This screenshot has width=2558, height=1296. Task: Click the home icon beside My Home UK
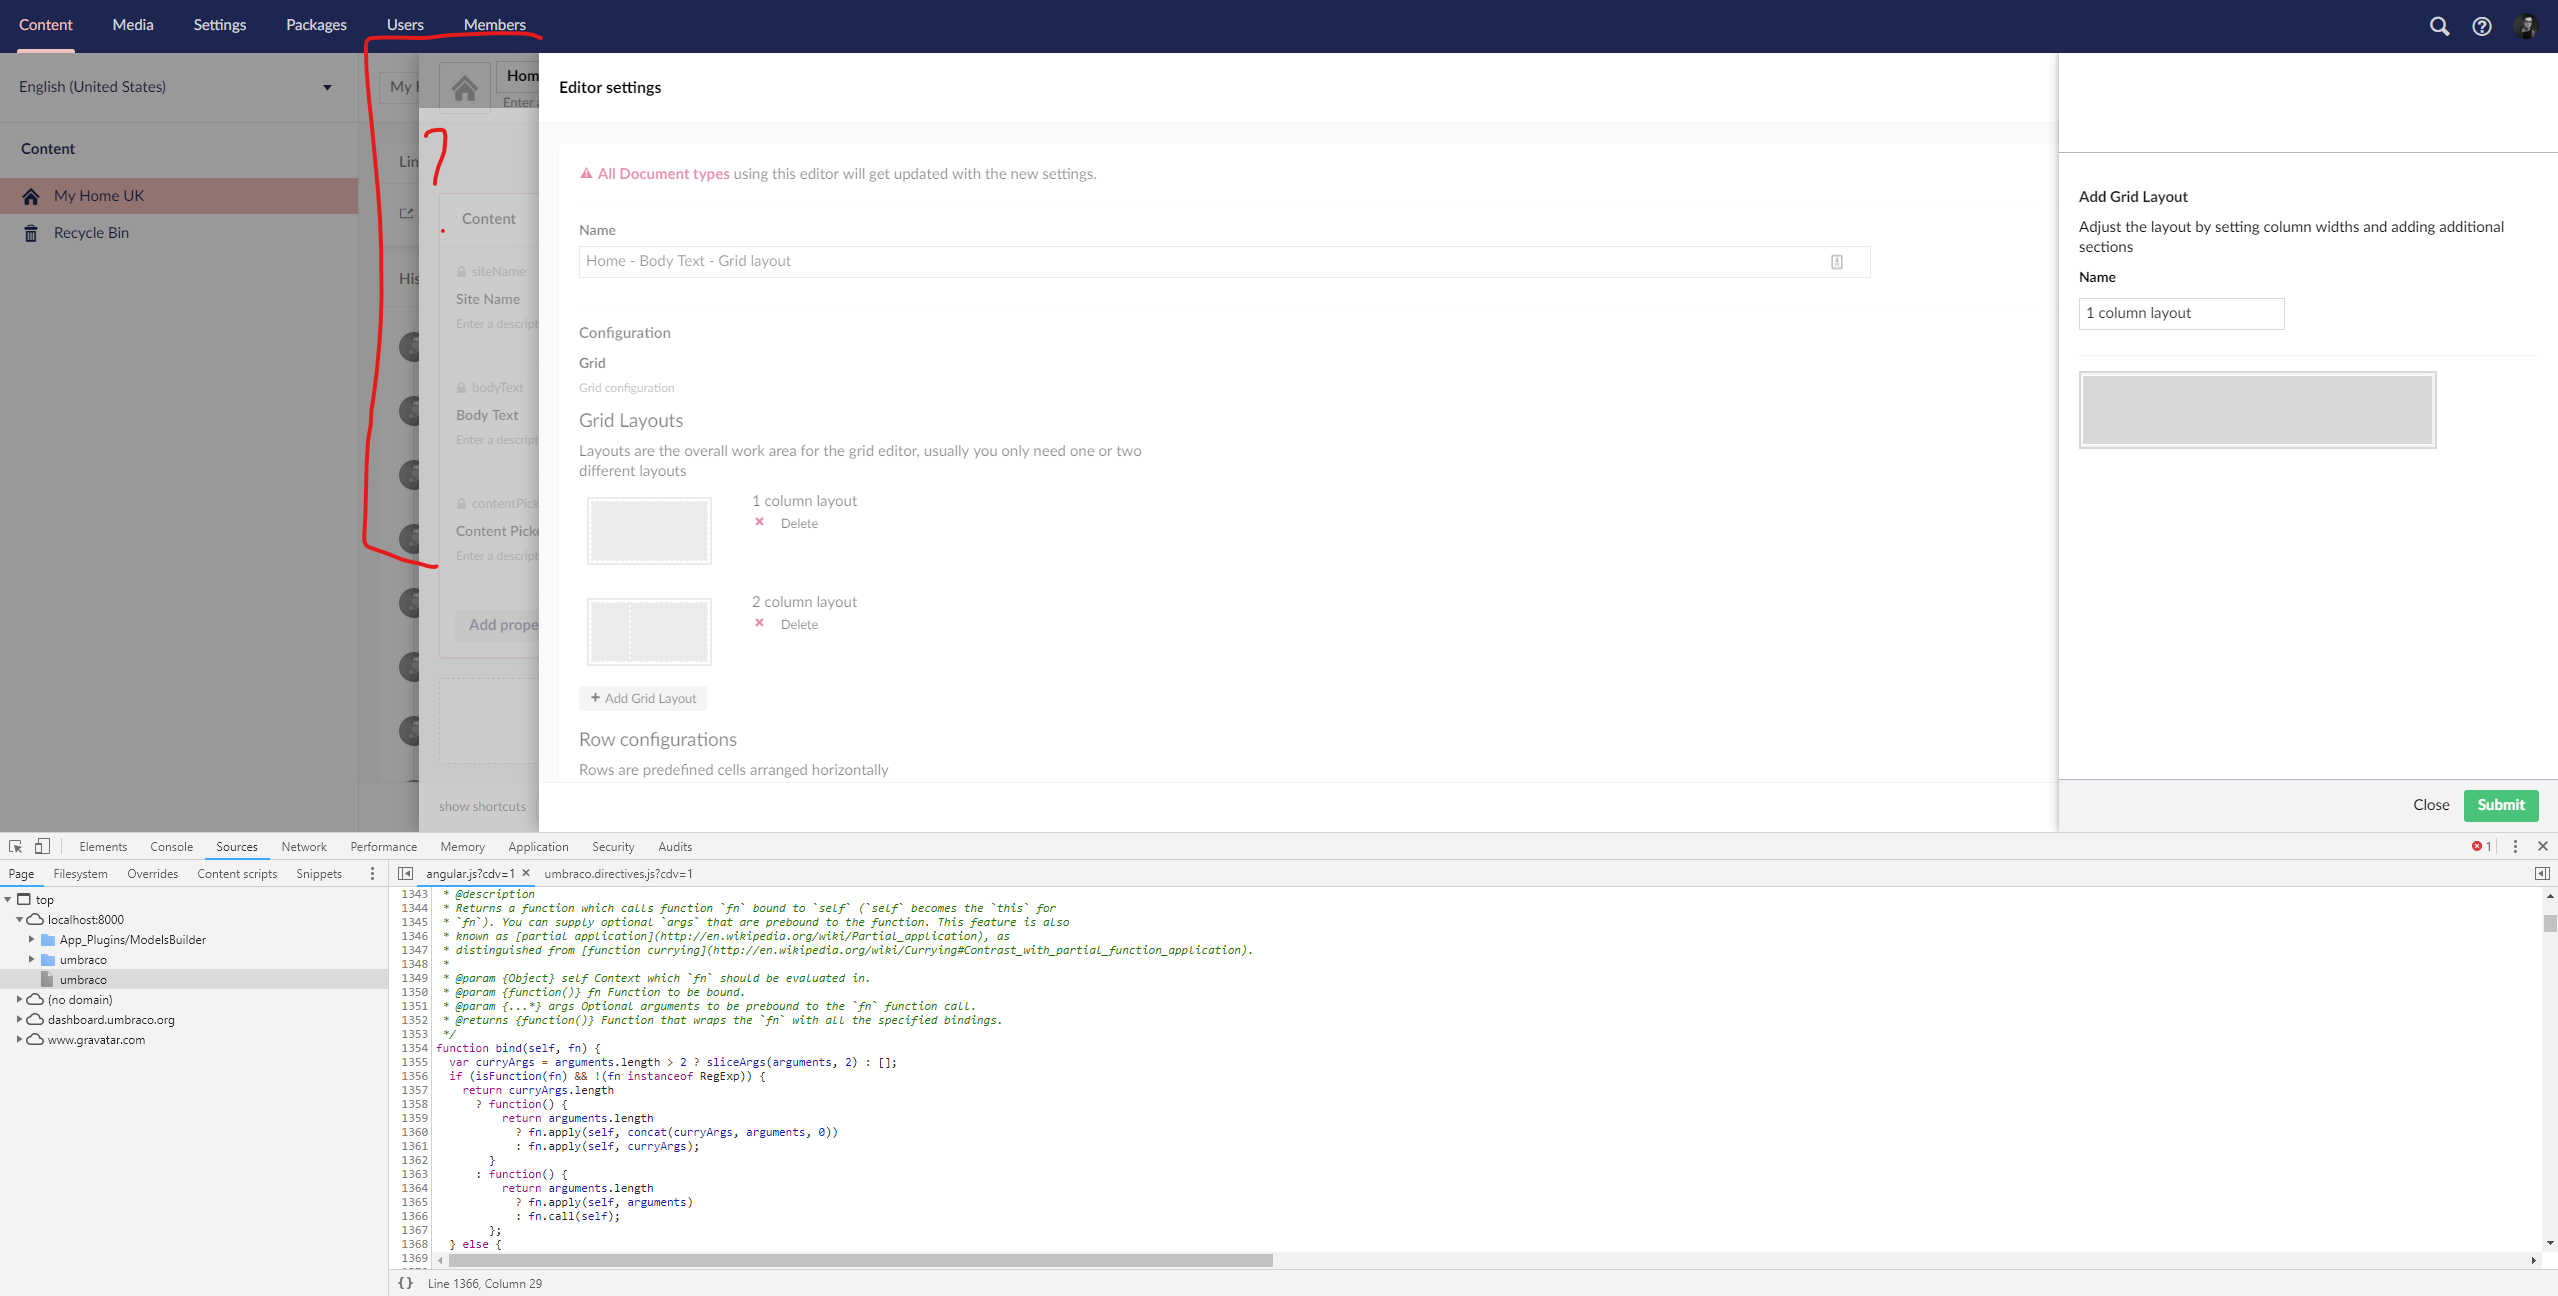tap(31, 195)
